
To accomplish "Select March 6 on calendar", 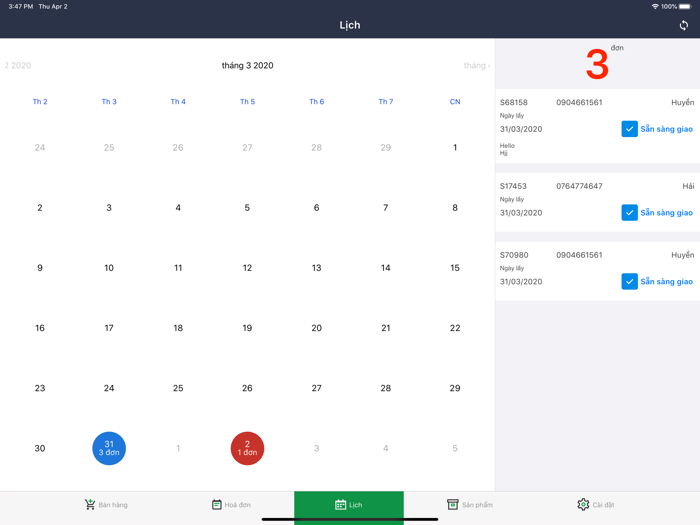I will (x=317, y=208).
